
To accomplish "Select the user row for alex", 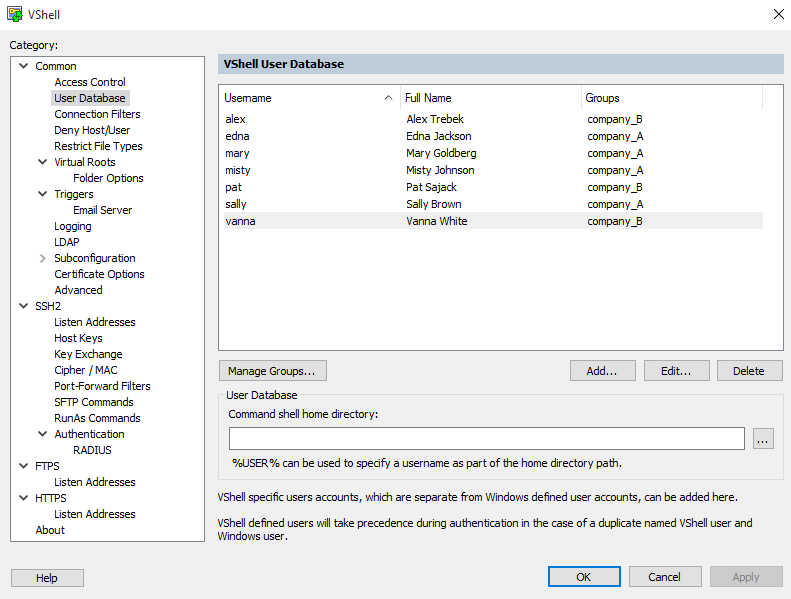I will tap(236, 119).
